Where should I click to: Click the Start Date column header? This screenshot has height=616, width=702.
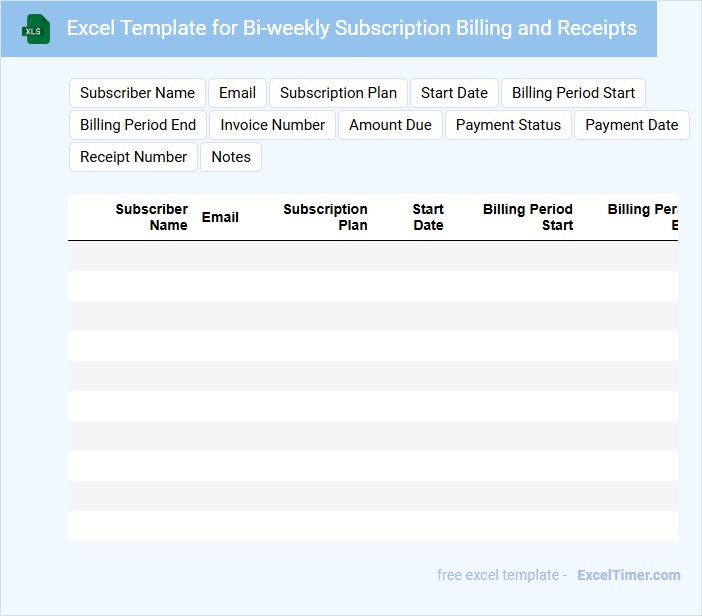pos(428,217)
